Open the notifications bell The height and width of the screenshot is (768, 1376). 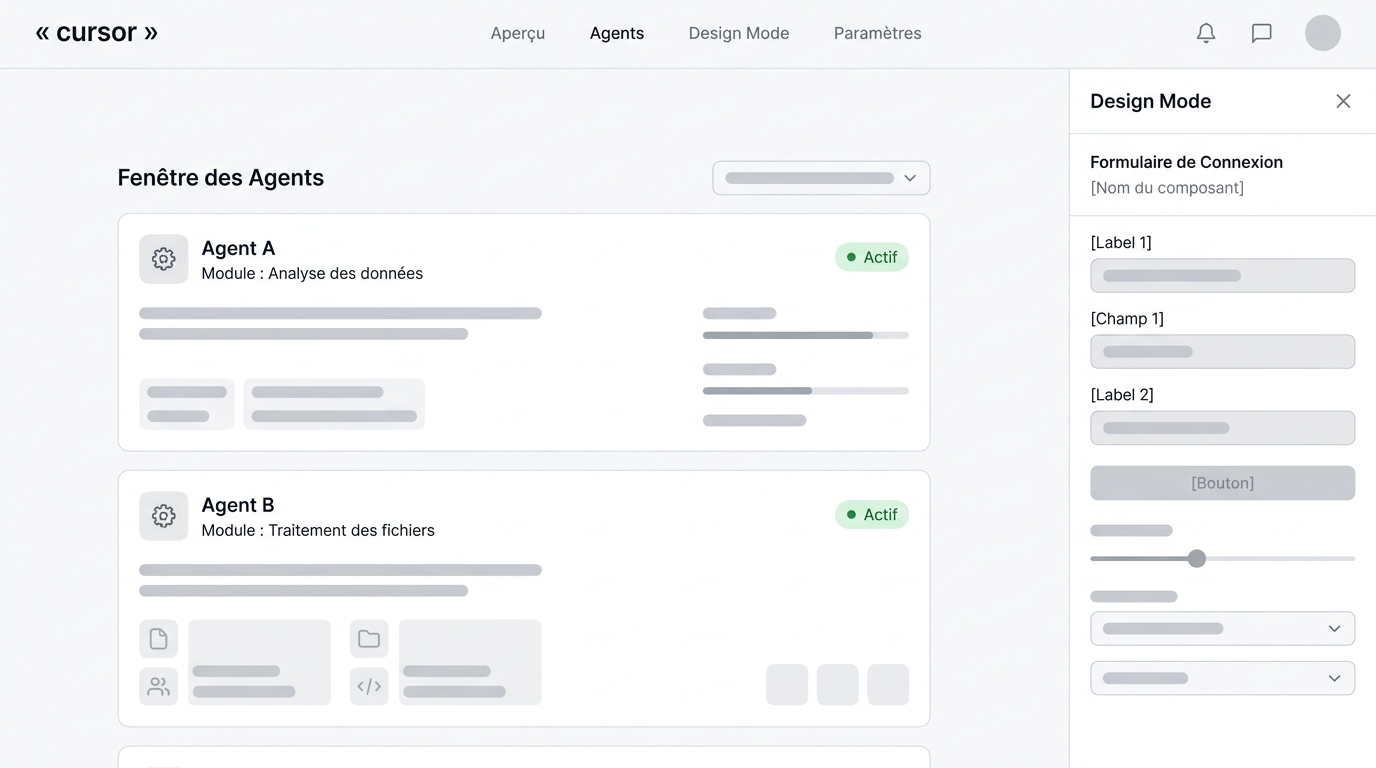(x=1206, y=33)
